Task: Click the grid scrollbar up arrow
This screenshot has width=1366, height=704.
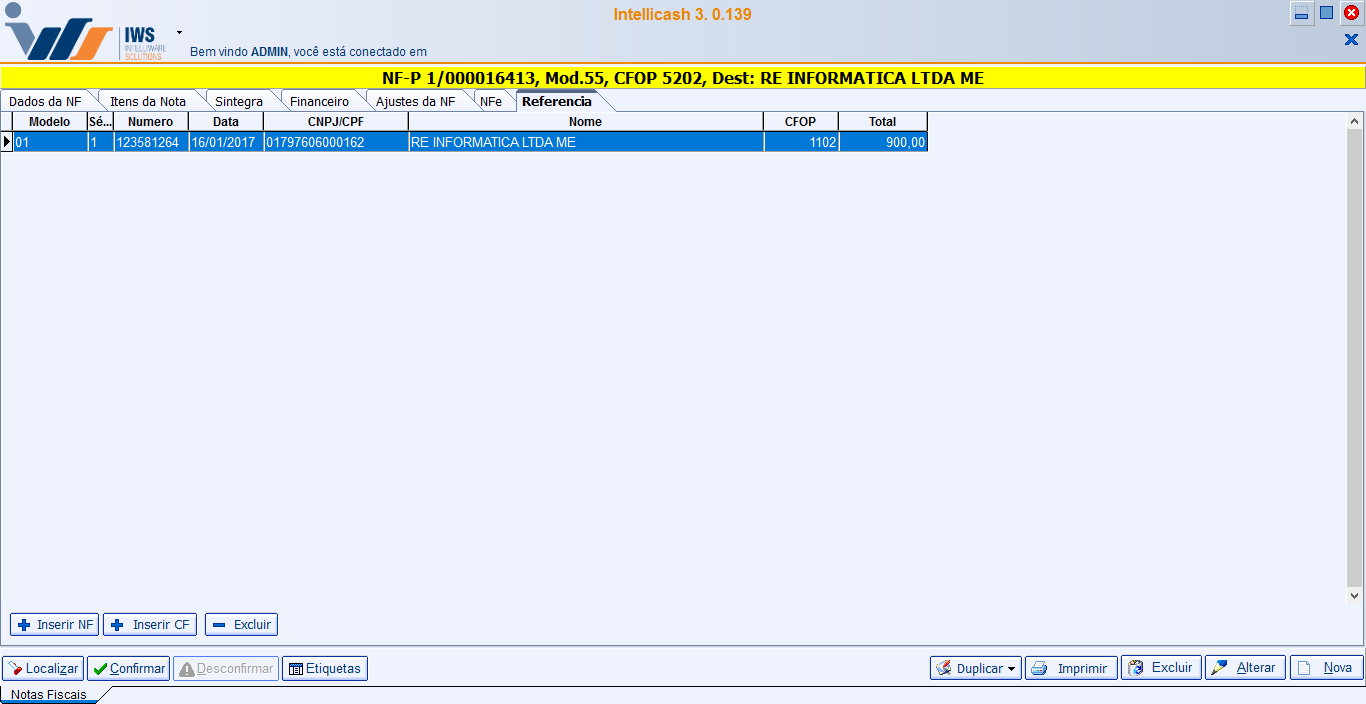Action: pyautogui.click(x=1355, y=120)
